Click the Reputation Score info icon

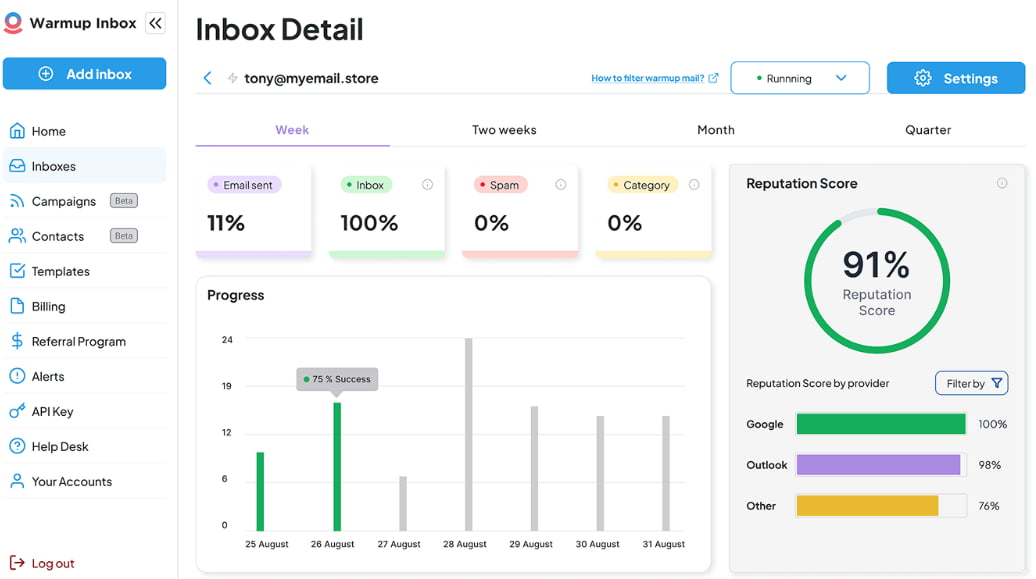click(1001, 184)
